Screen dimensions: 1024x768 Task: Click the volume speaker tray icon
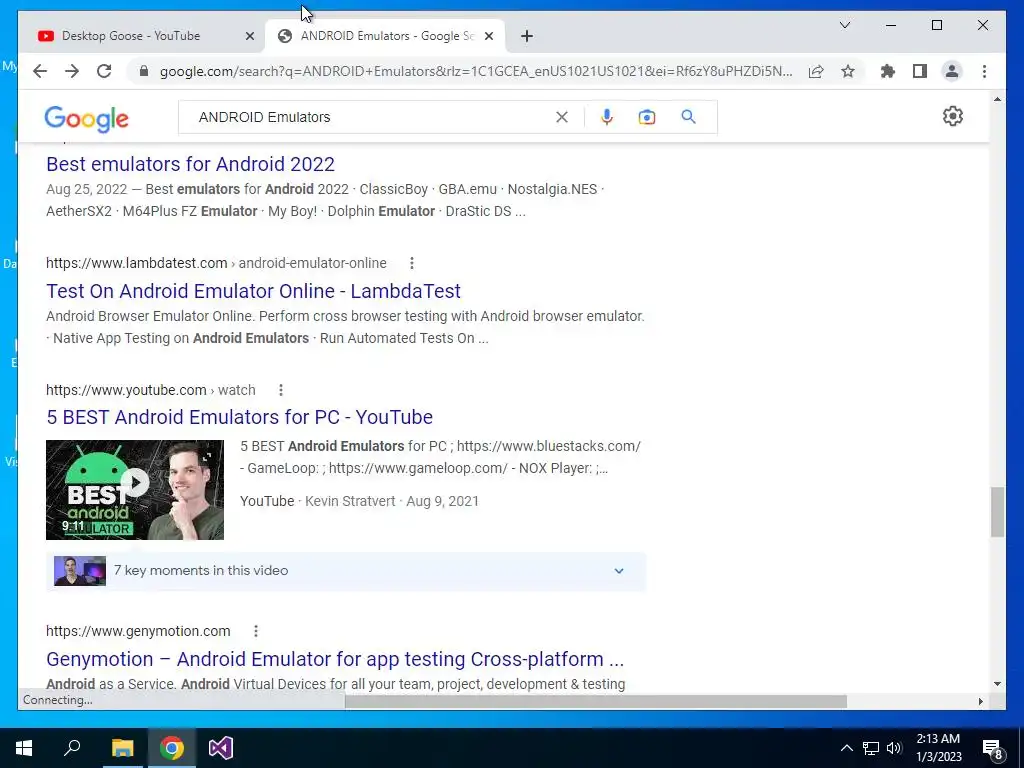pos(894,748)
